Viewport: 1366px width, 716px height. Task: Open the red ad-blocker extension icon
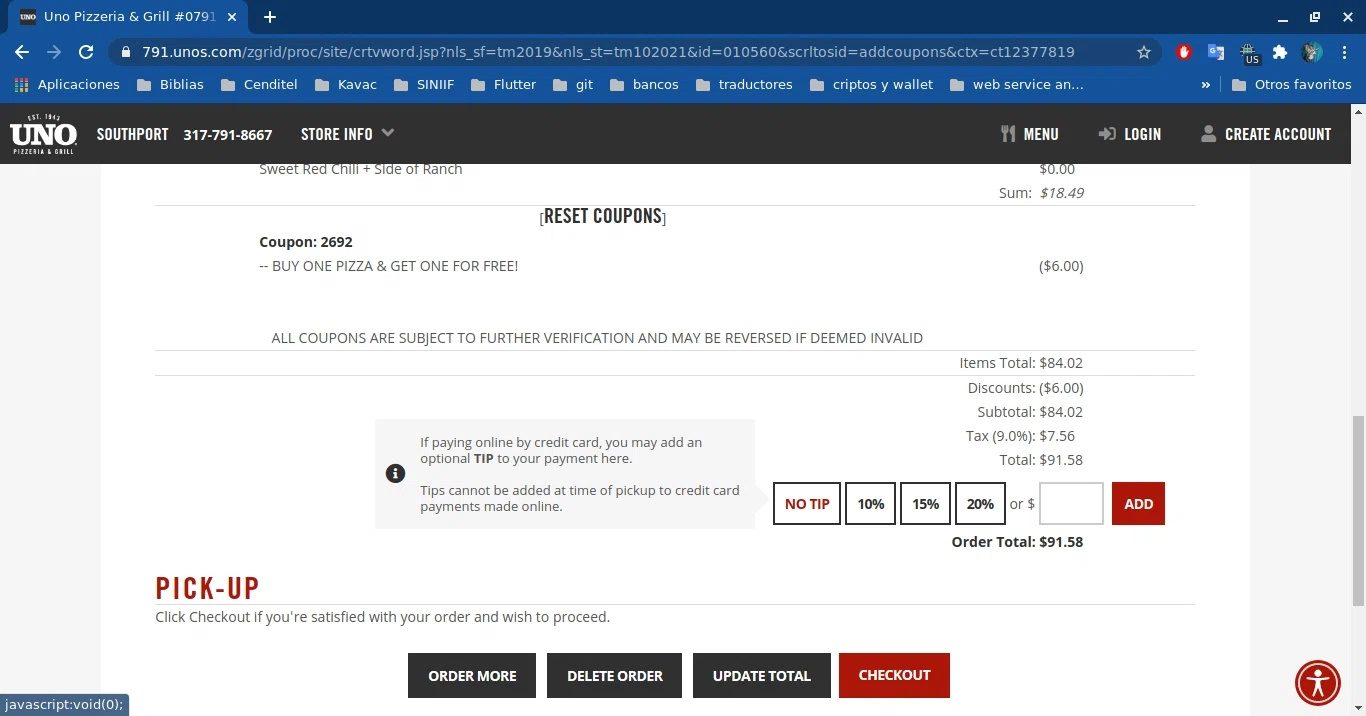pos(1184,52)
